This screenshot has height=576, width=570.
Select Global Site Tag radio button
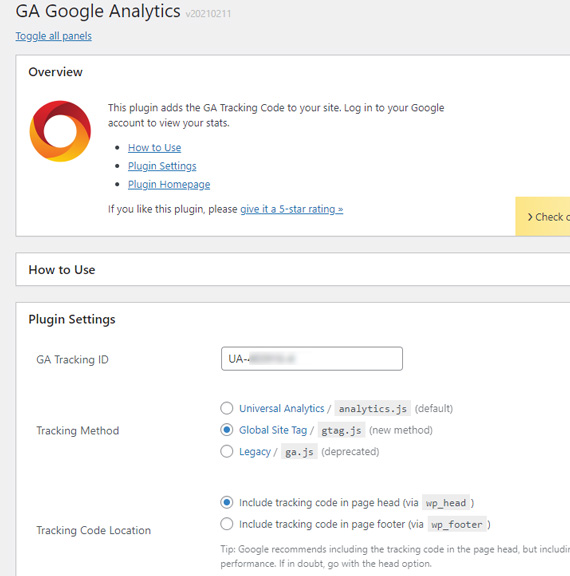pos(227,429)
